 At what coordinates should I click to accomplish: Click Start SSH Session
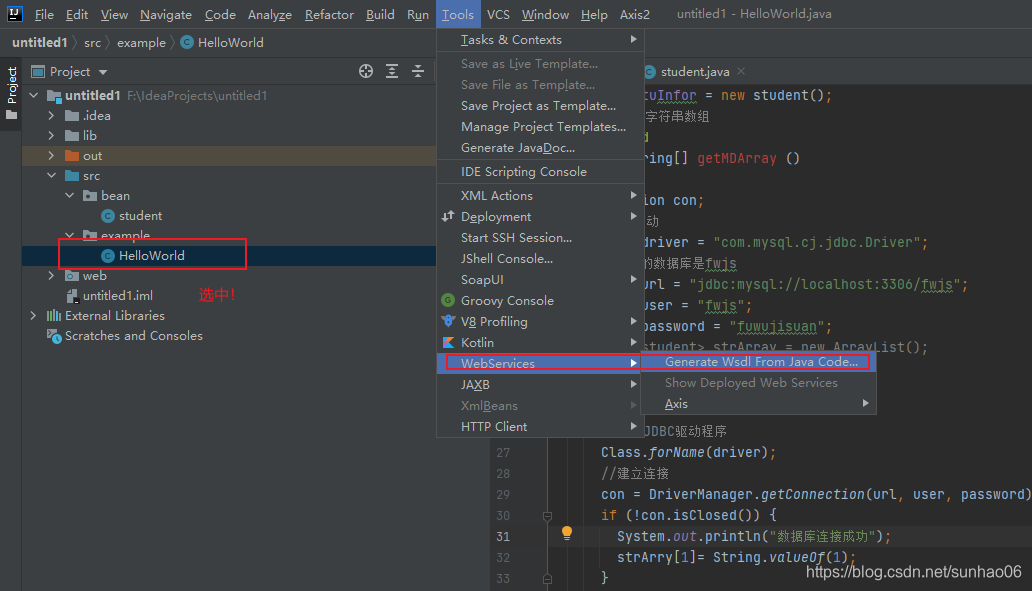540,238
